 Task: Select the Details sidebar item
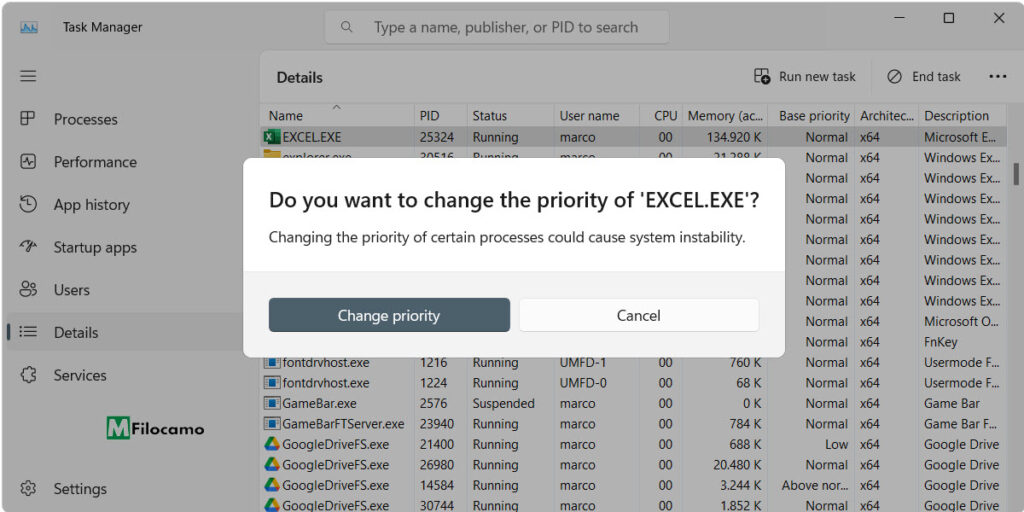click(x=125, y=332)
